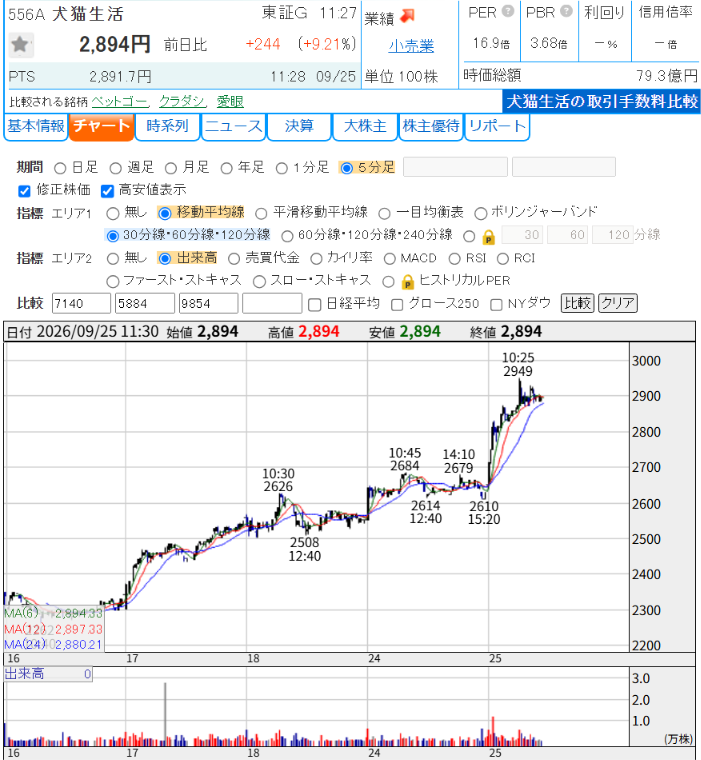
Task: Open the ニュース tab
Action: pyautogui.click(x=233, y=127)
